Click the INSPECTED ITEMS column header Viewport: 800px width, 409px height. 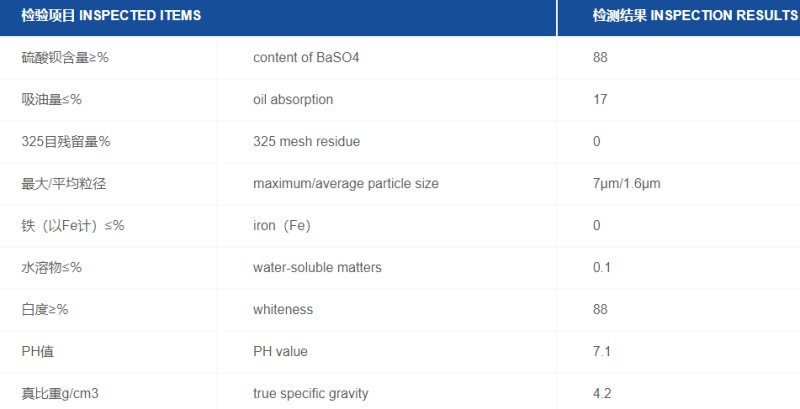tap(110, 17)
